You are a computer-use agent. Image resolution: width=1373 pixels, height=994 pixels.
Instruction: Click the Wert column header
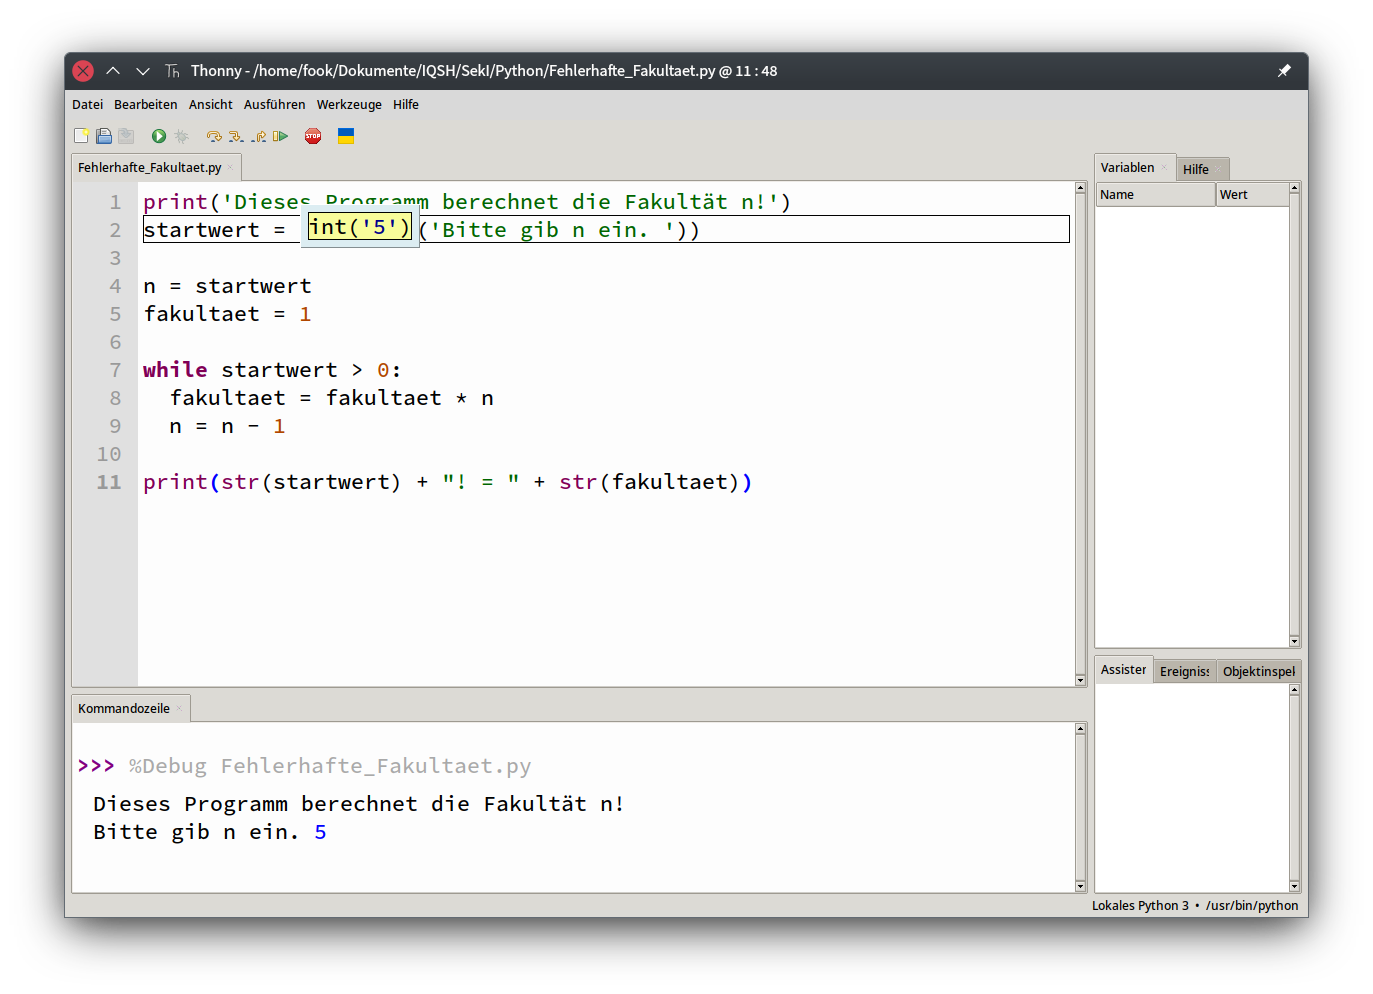pyautogui.click(x=1252, y=195)
